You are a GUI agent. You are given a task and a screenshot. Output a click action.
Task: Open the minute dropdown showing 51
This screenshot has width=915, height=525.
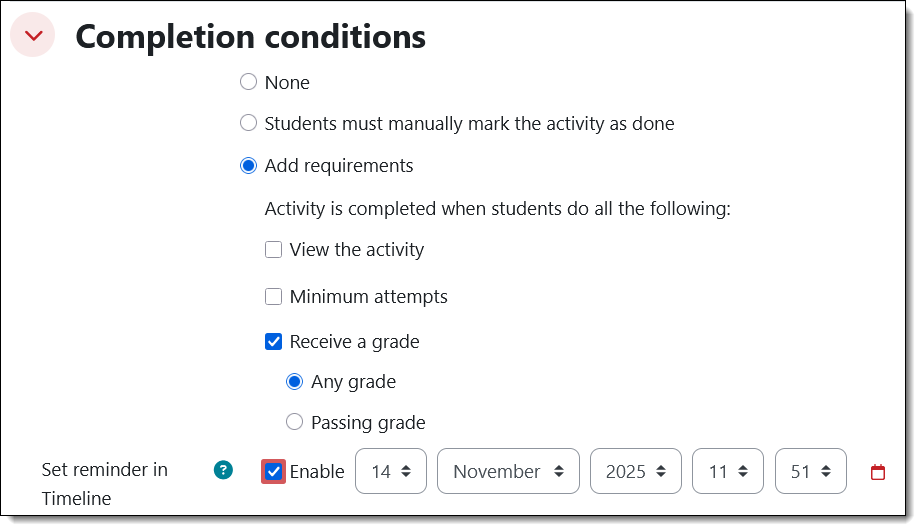[x=810, y=472]
